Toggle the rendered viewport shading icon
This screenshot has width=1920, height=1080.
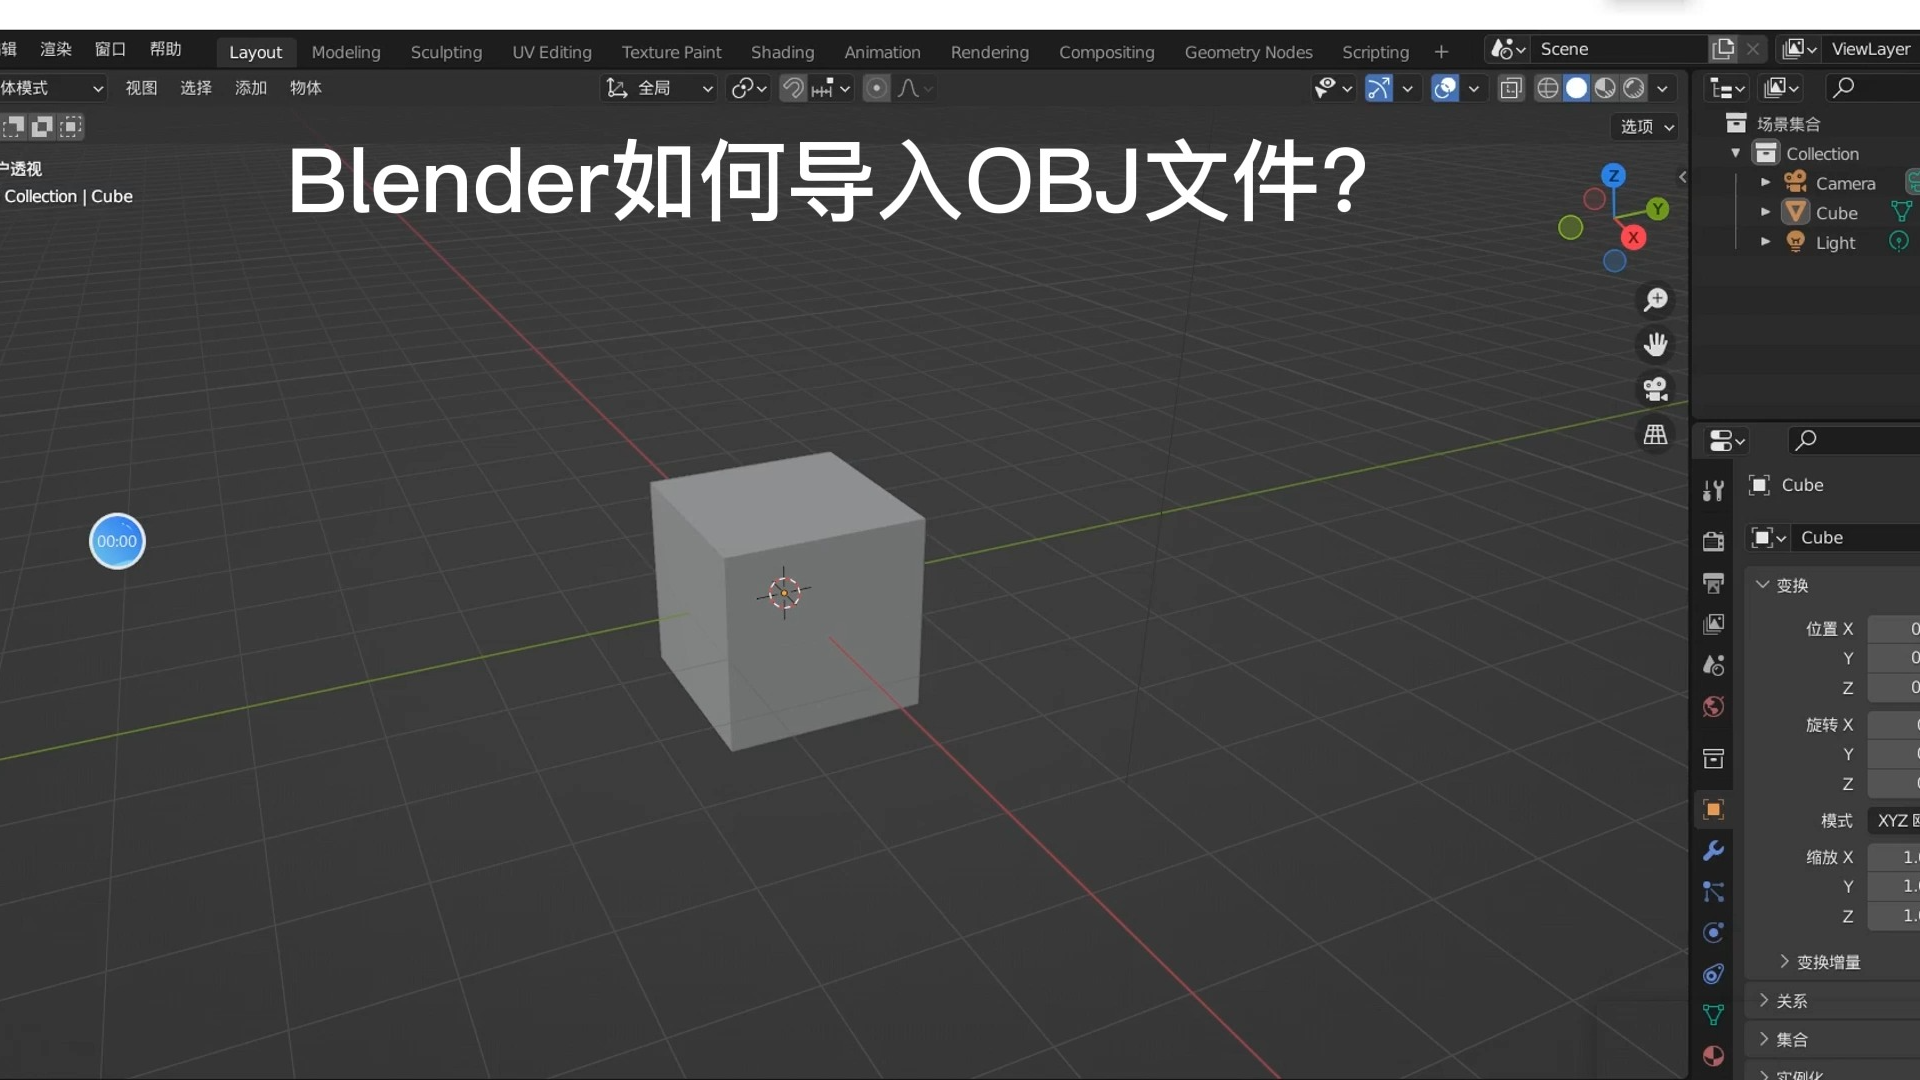point(1634,86)
